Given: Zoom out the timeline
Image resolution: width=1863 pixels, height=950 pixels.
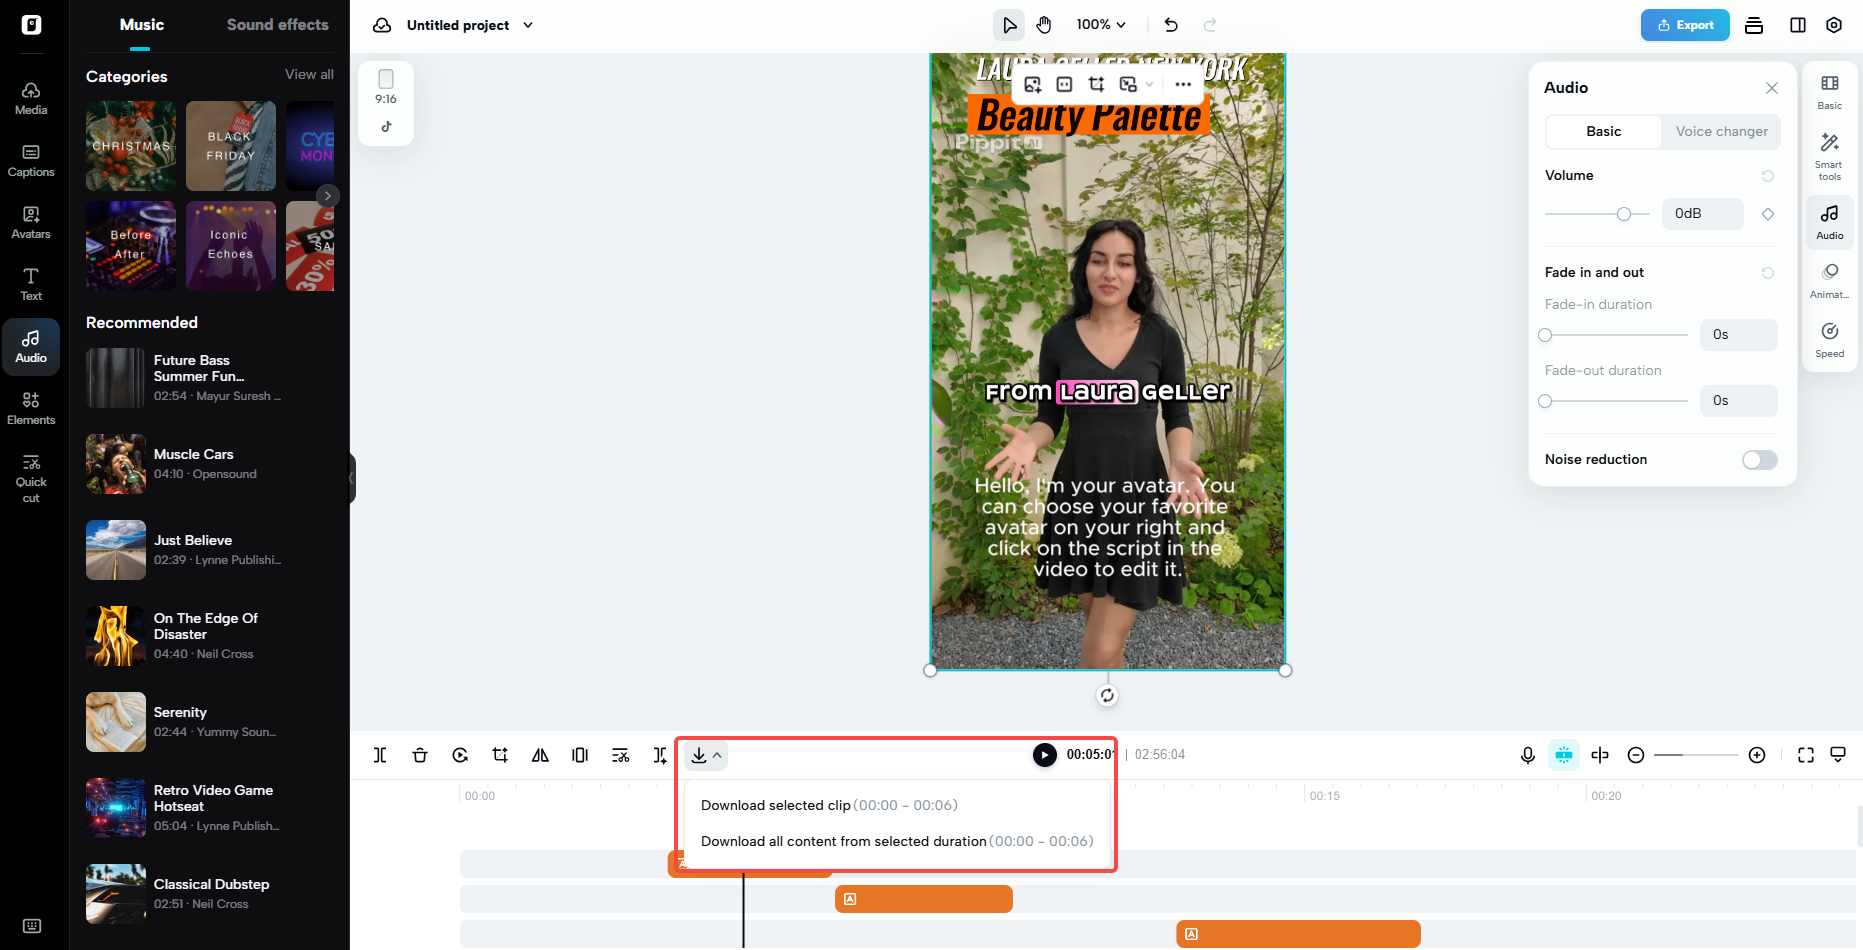Looking at the screenshot, I should 1636,755.
